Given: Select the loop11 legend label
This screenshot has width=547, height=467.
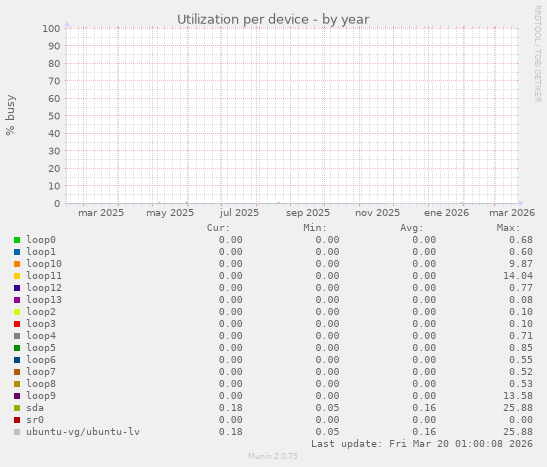Looking at the screenshot, I should (x=44, y=276).
